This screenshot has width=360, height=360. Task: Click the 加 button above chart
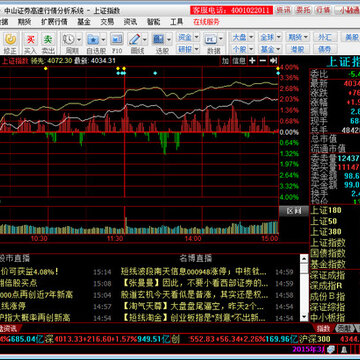[x=226, y=61]
